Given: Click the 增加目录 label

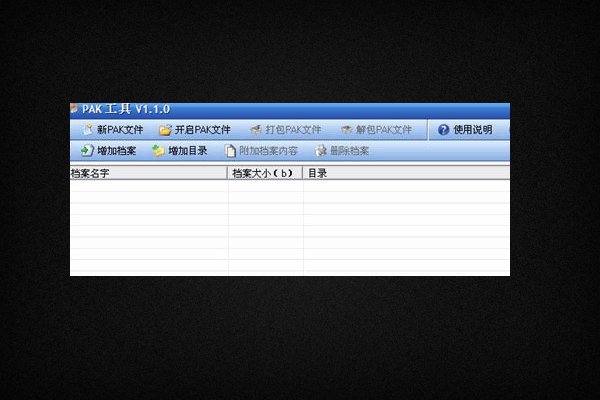Looking at the screenshot, I should (188, 151).
